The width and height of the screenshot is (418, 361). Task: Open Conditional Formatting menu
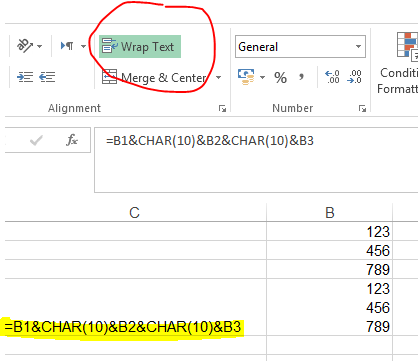tap(398, 63)
